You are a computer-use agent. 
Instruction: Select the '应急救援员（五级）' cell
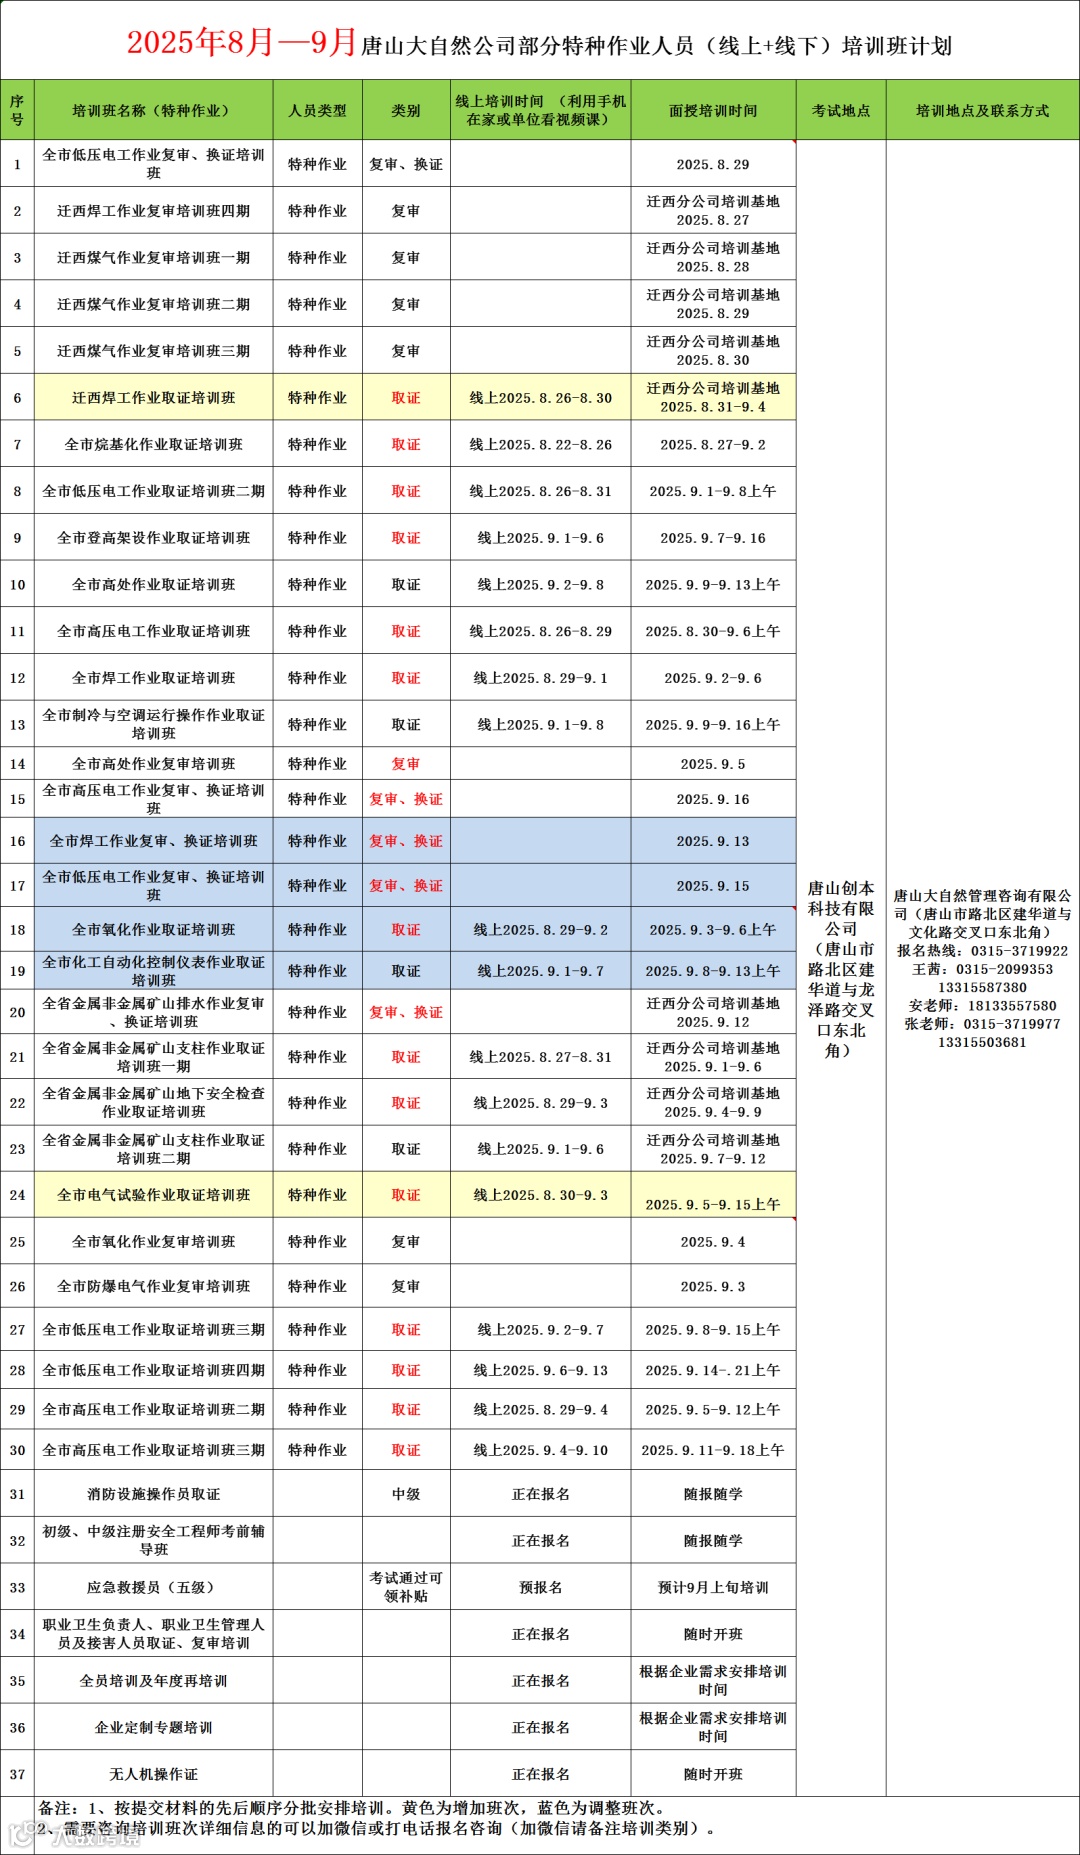[153, 1587]
